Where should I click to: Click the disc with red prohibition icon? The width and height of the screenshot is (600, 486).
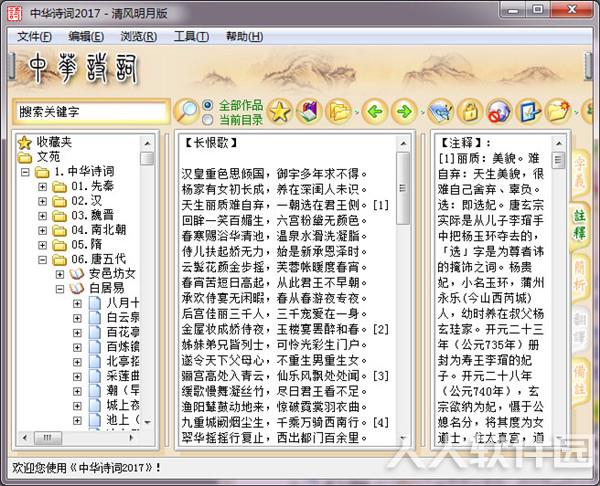(x=499, y=111)
